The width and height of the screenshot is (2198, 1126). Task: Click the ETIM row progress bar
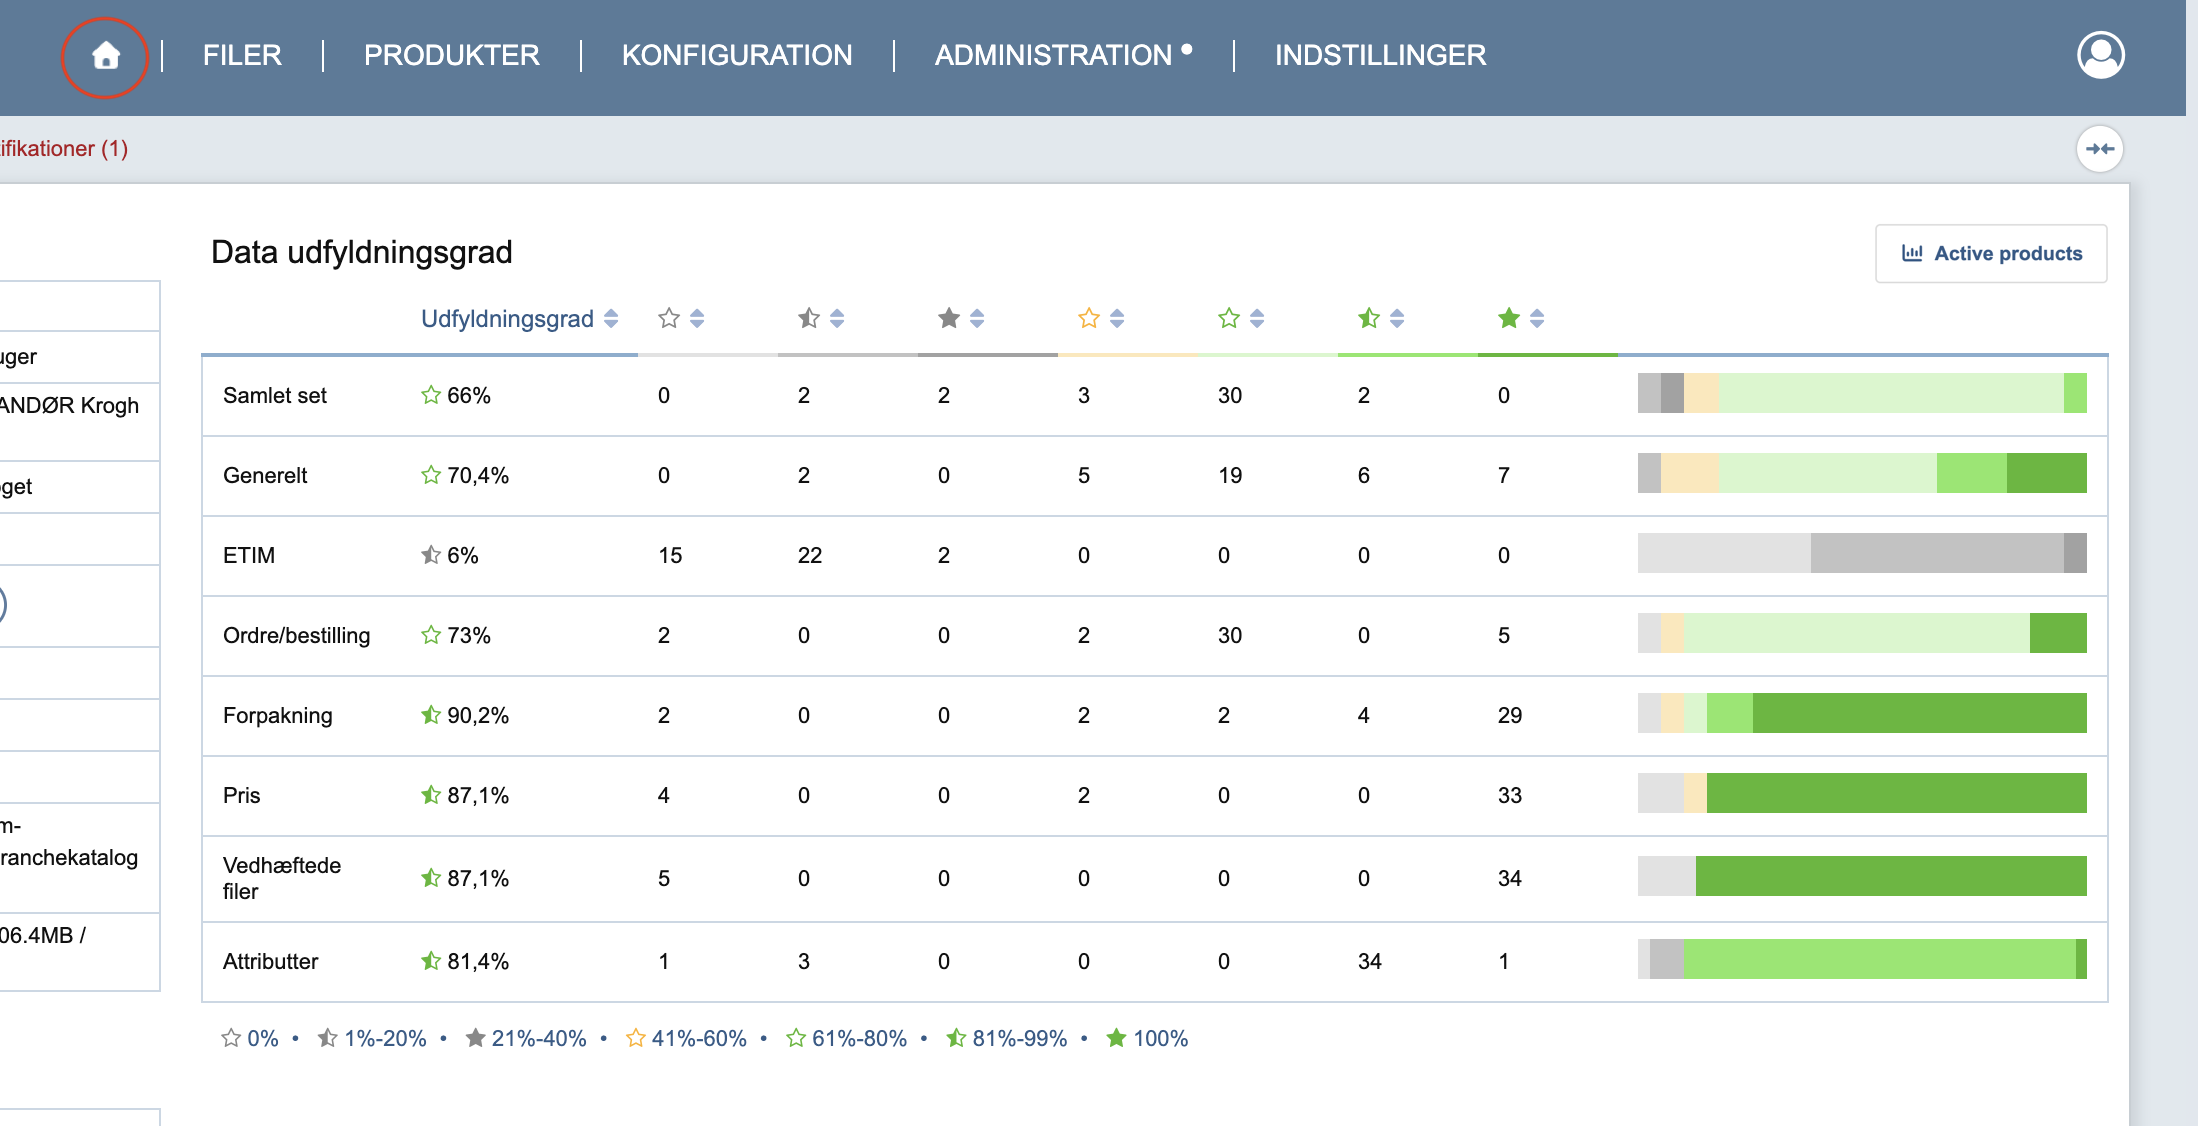pyautogui.click(x=1862, y=553)
